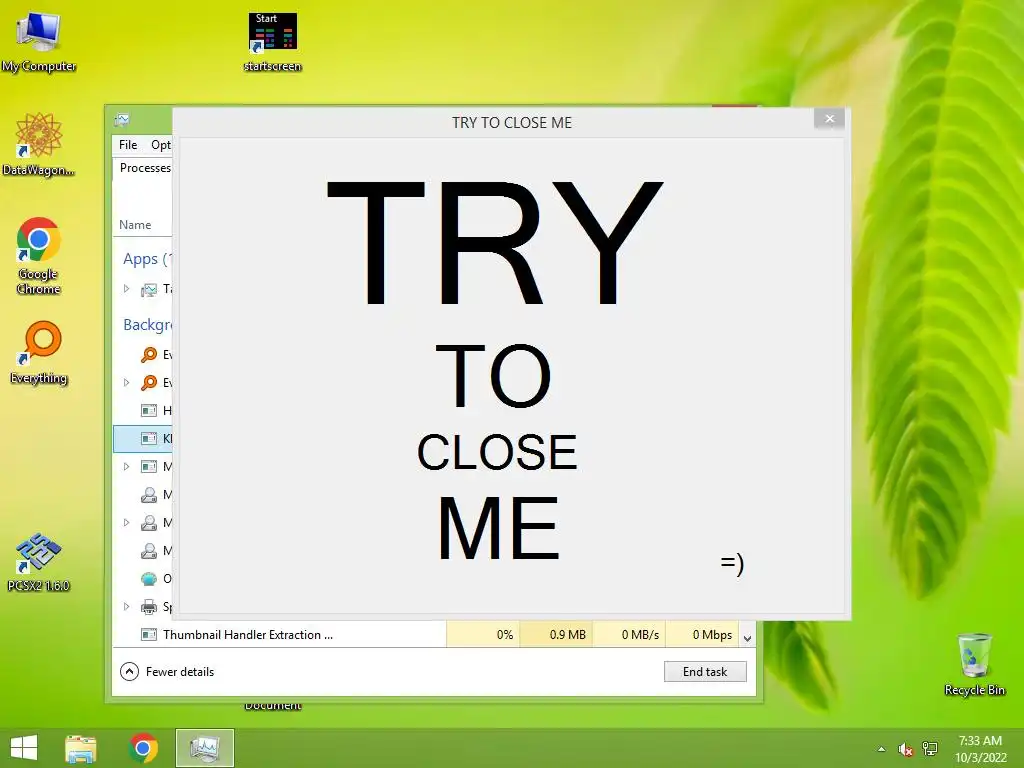Image resolution: width=1024 pixels, height=768 pixels.
Task: Select the Thumbnail Handler Extraction row text
Action: coord(248,635)
